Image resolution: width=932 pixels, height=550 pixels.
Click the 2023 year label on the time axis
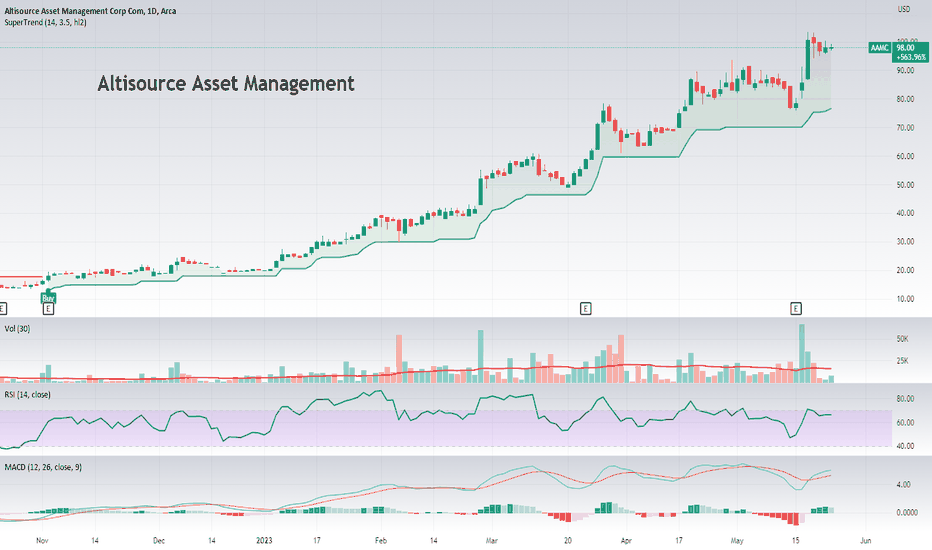[x=264, y=540]
